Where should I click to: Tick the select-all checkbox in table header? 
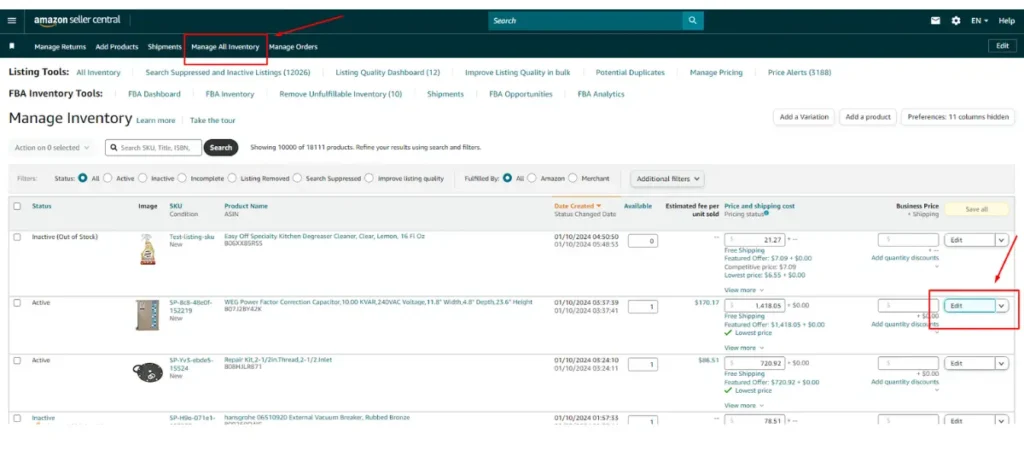[x=18, y=206]
